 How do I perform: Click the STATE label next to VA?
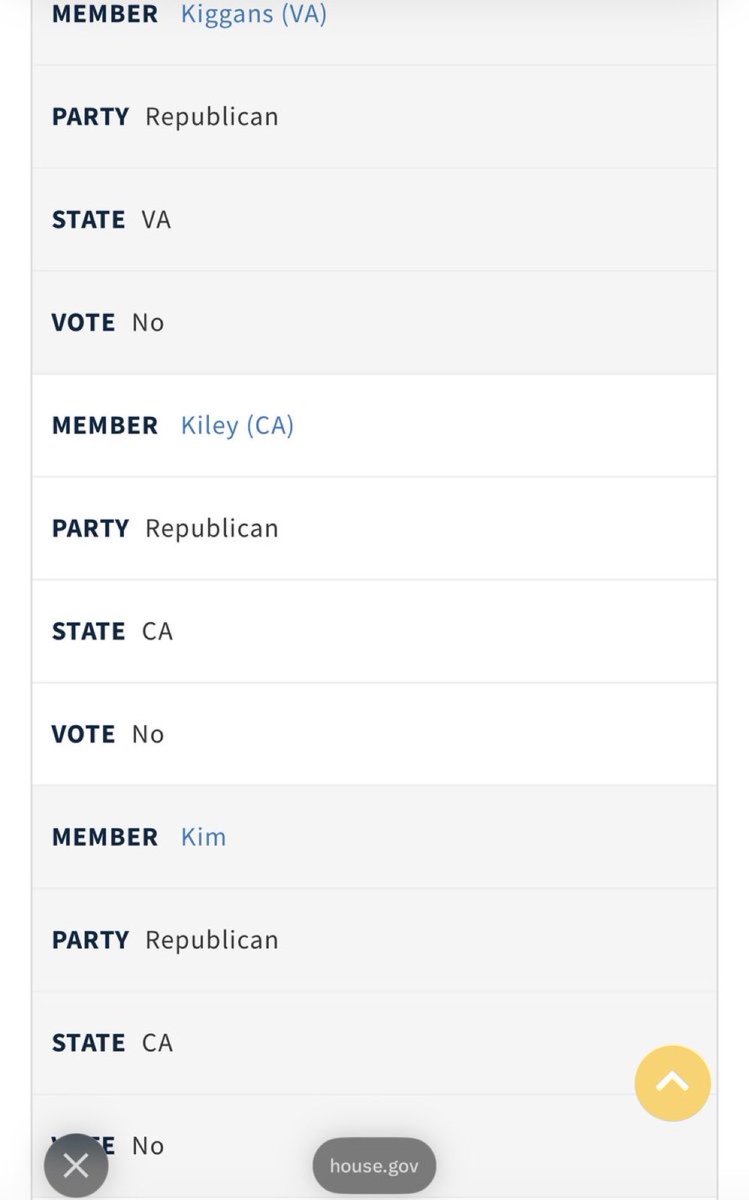click(89, 220)
